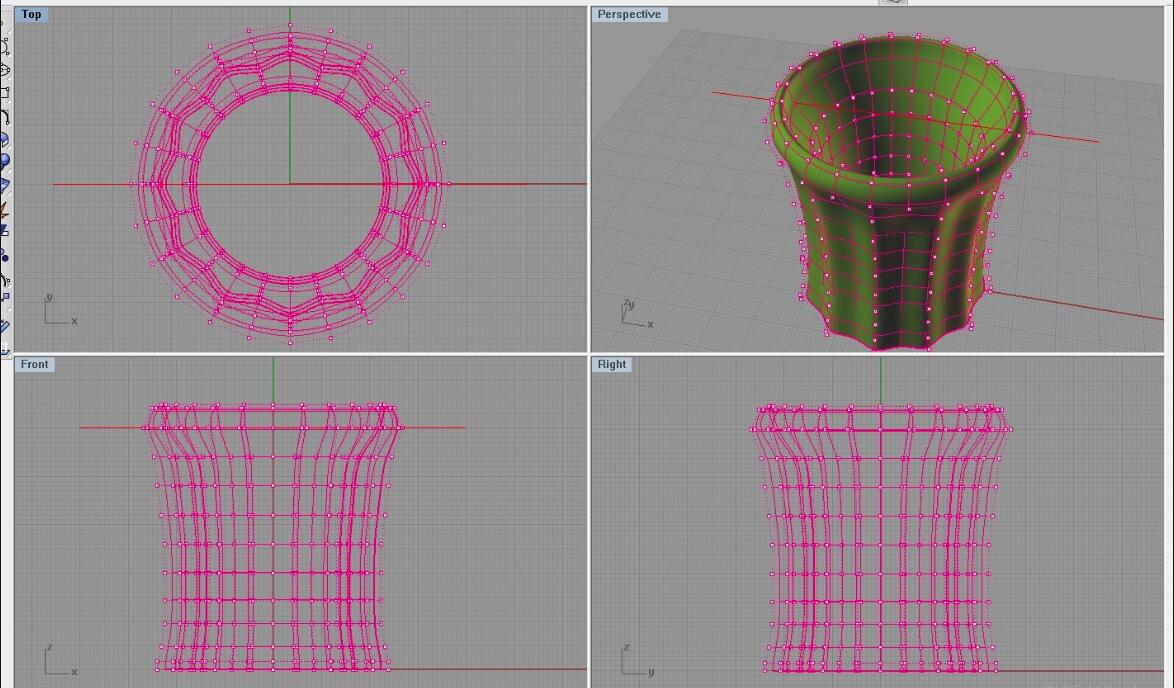Click the world axes icon in Front viewport
The width and height of the screenshot is (1174, 688).
click(x=58, y=662)
